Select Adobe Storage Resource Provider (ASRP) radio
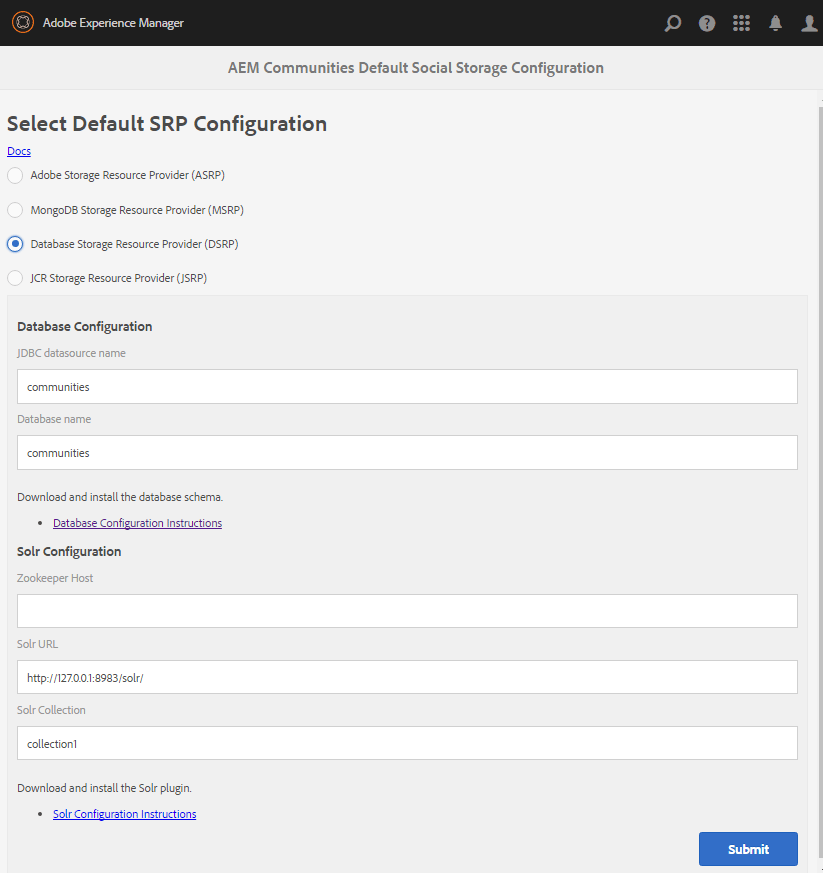This screenshot has width=823, height=873. (x=15, y=176)
